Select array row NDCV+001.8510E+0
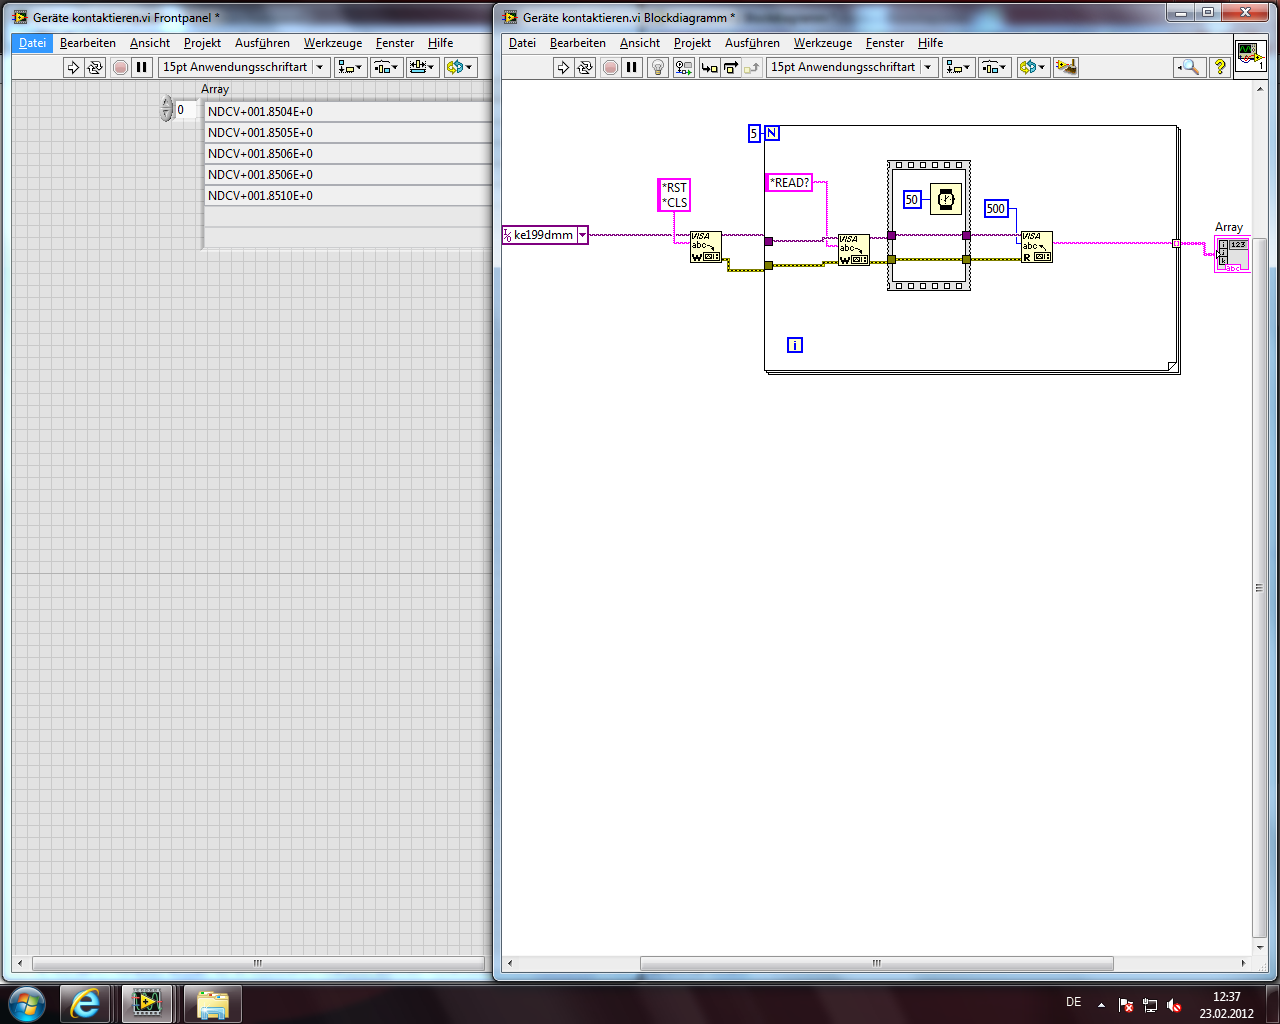Image resolution: width=1280 pixels, height=1024 pixels. [348, 196]
